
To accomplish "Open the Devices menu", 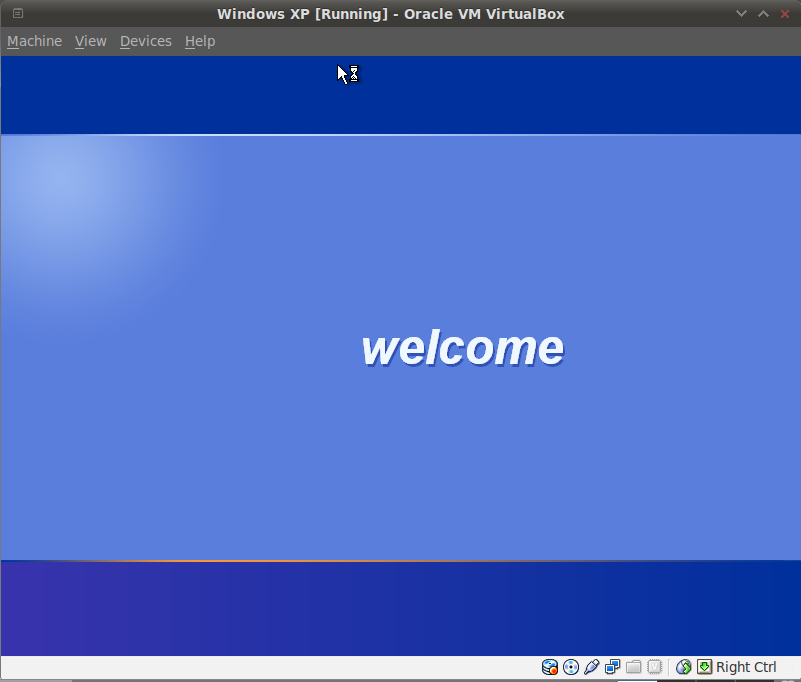I will 146,41.
